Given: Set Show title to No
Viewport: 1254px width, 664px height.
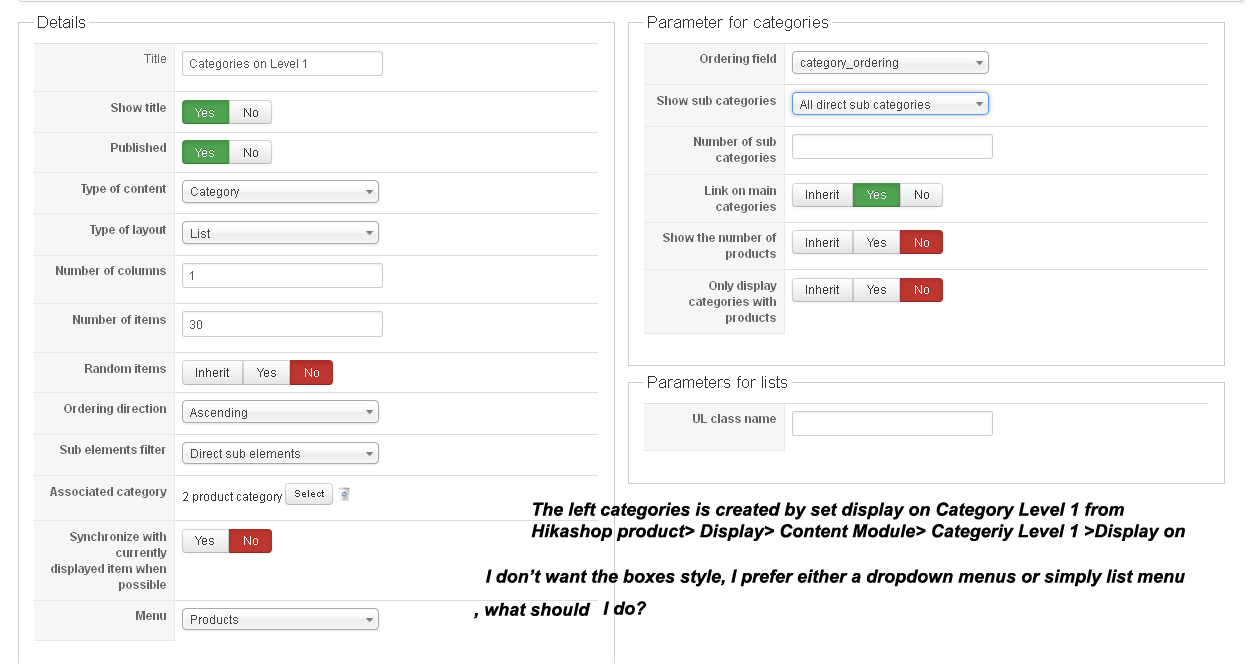Looking at the screenshot, I should 250,112.
